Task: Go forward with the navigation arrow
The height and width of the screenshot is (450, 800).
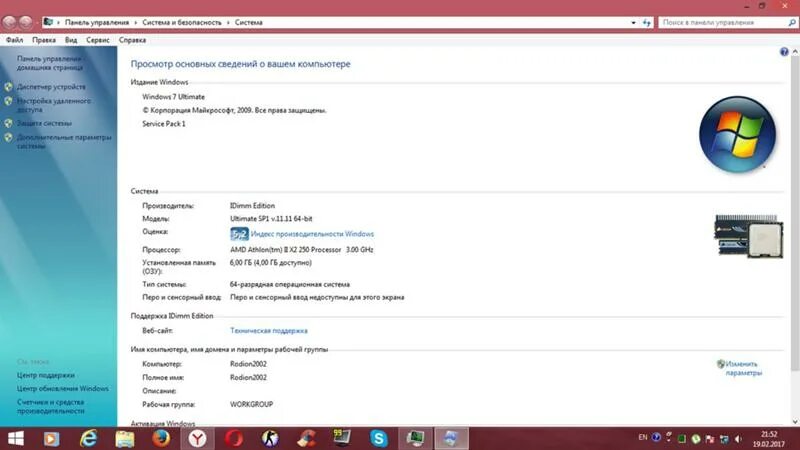Action: click(26, 22)
